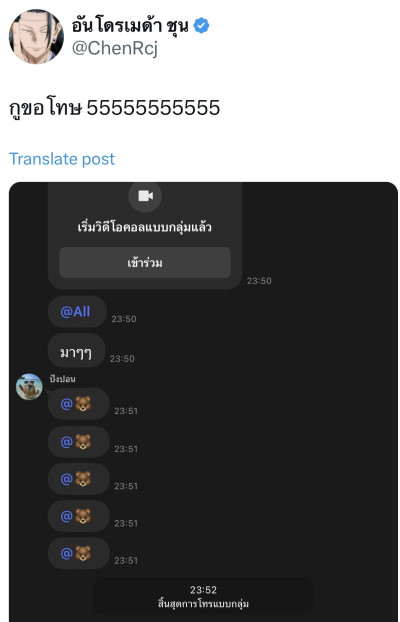Click the blue verified badge icon
Screen dimensions: 400x622
(x=201, y=26)
